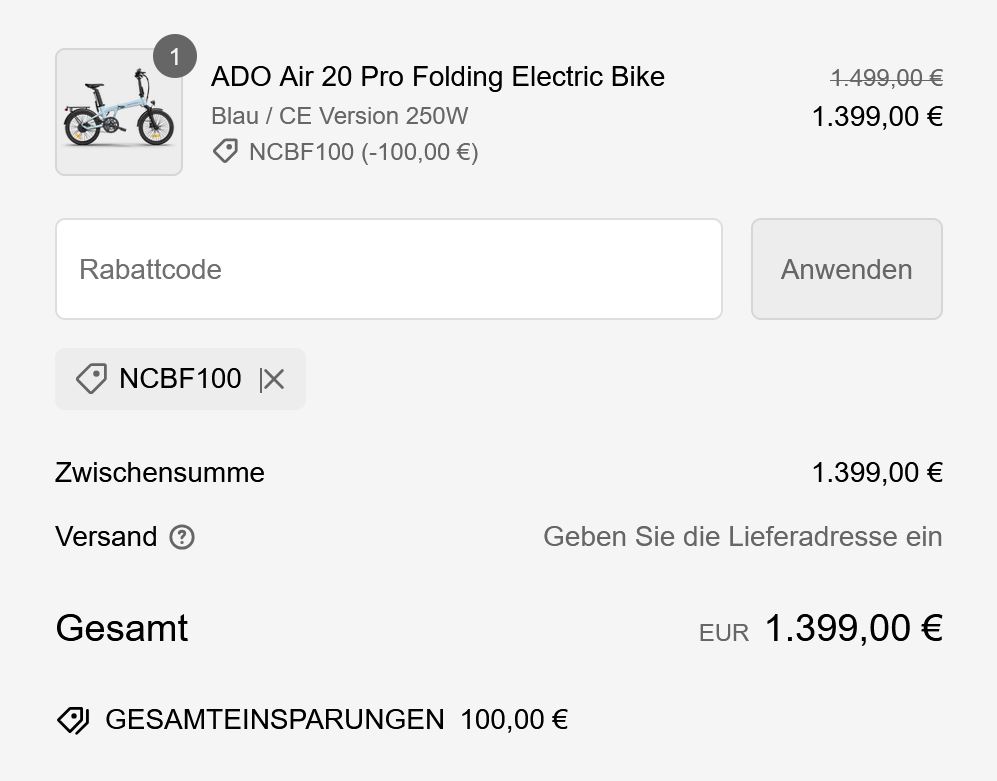The width and height of the screenshot is (997, 781).
Task: Click the crossed-out 1.499,00 € original price
Action: pos(886,78)
